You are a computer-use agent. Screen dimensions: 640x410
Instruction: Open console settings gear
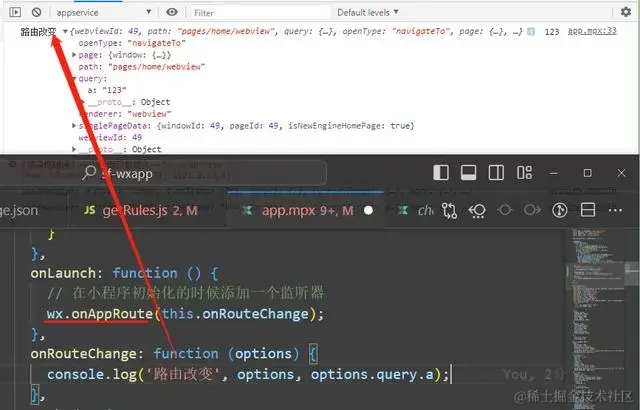click(626, 12)
